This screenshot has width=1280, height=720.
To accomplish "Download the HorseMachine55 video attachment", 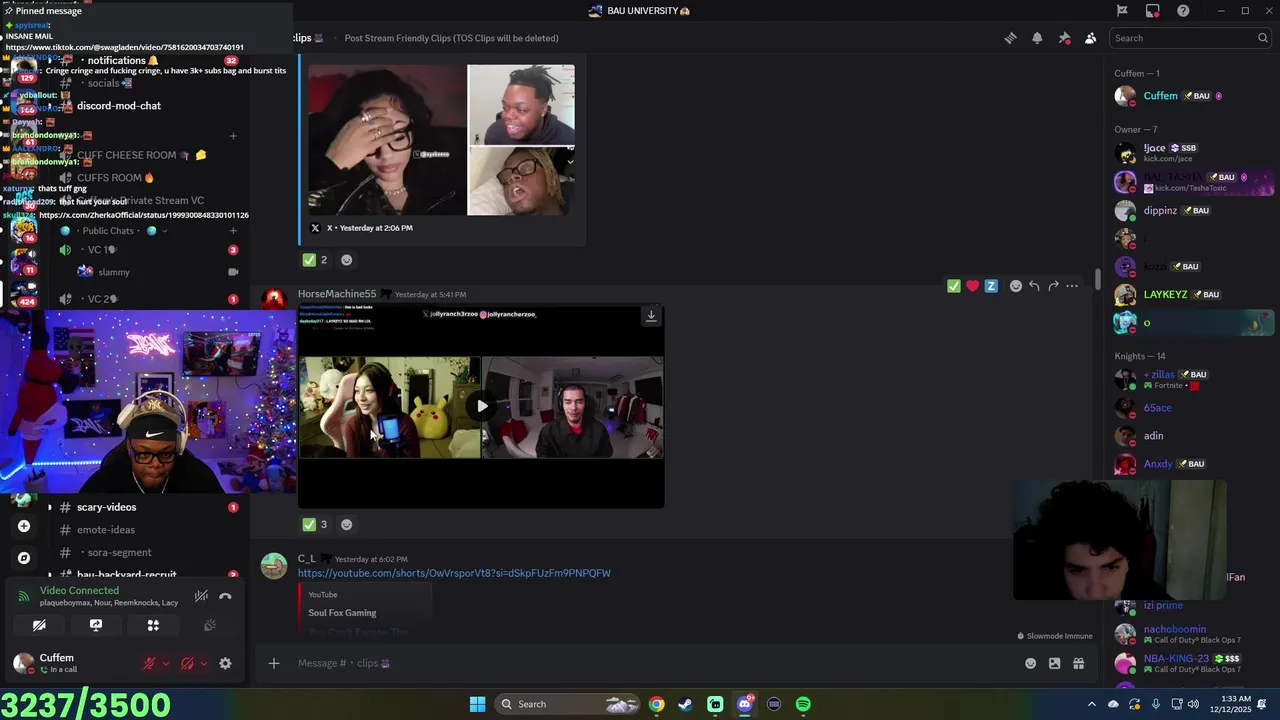I will tap(651, 316).
